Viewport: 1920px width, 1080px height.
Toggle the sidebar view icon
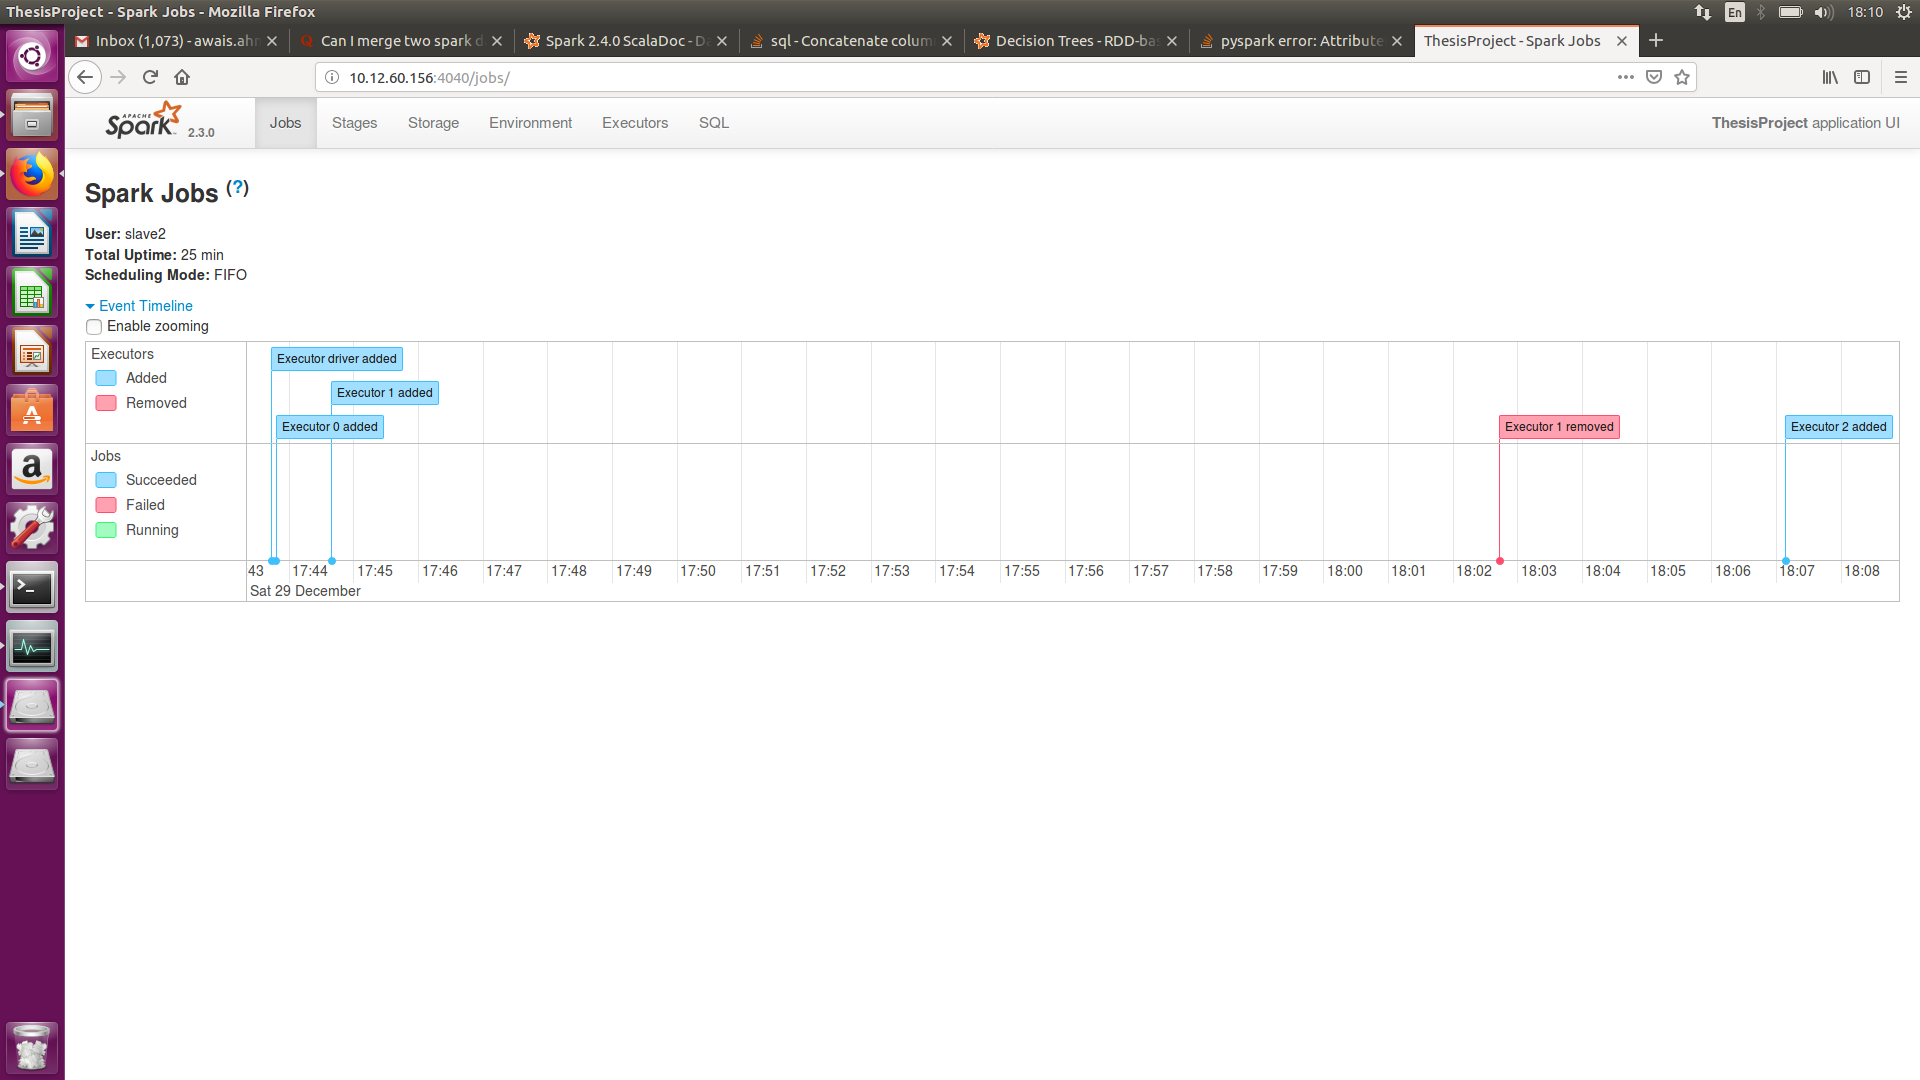click(1862, 77)
